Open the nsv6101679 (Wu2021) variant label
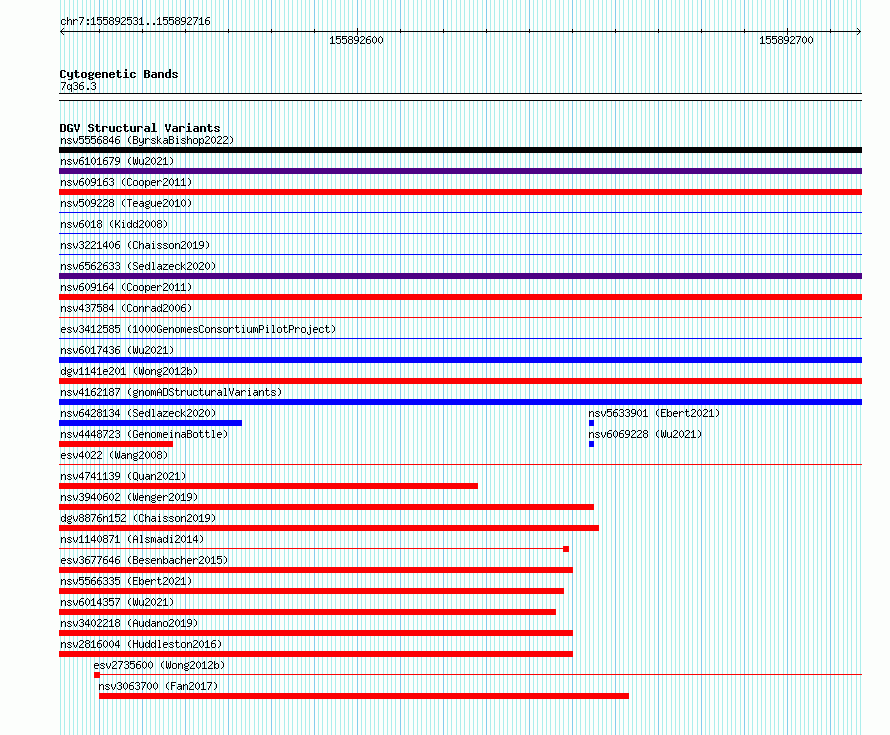Viewport: 890px width, 735px height. point(117,161)
